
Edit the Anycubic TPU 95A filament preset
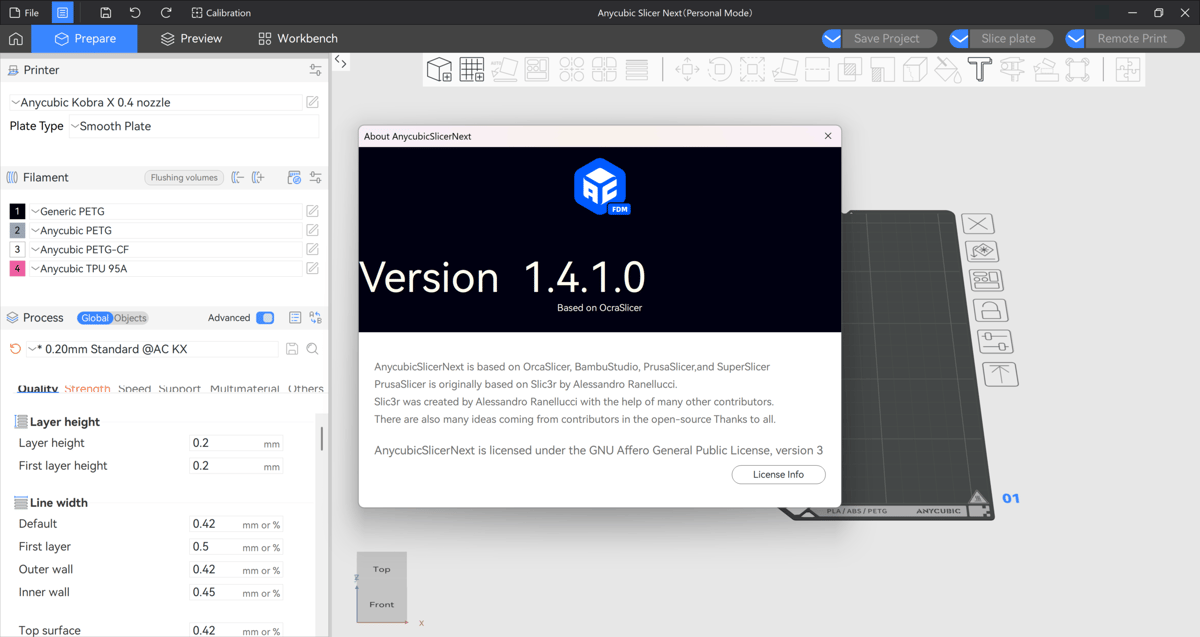point(312,268)
